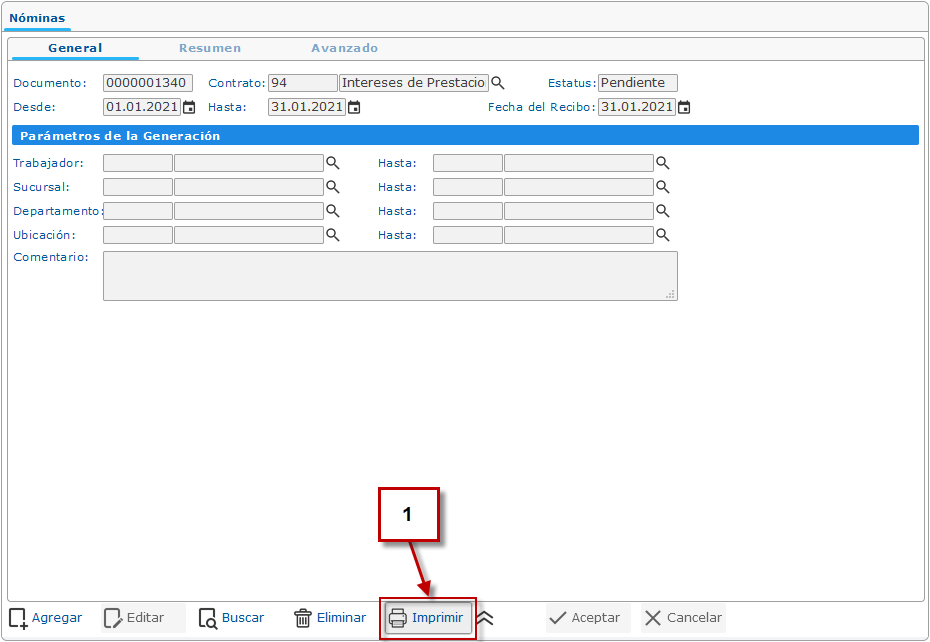Search Sucursal with the magnifier icon
The height and width of the screenshot is (642, 930).
(333, 187)
